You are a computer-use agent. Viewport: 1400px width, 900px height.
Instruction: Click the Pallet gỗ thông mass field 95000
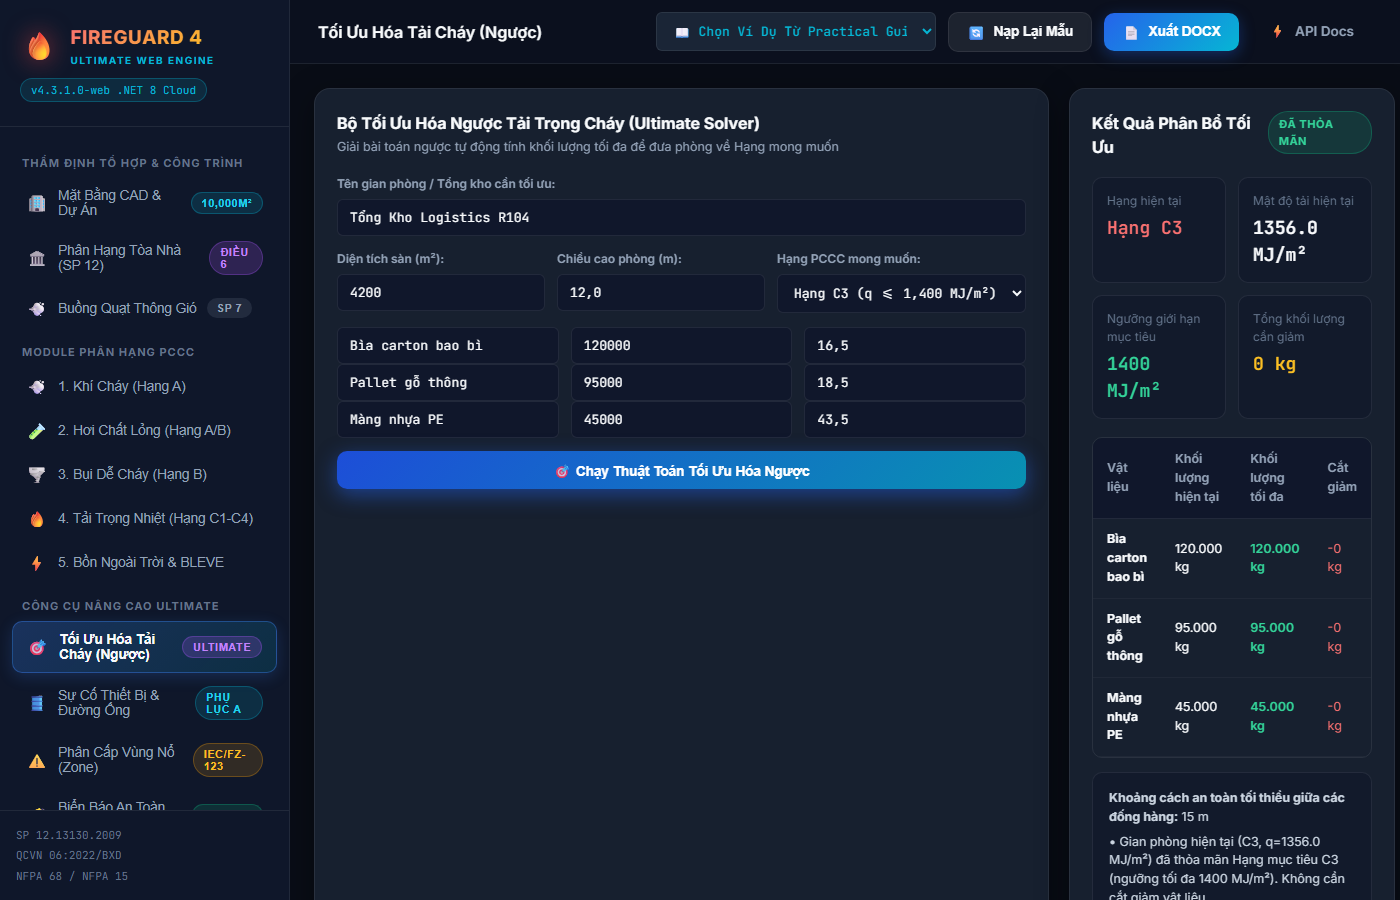(x=681, y=382)
